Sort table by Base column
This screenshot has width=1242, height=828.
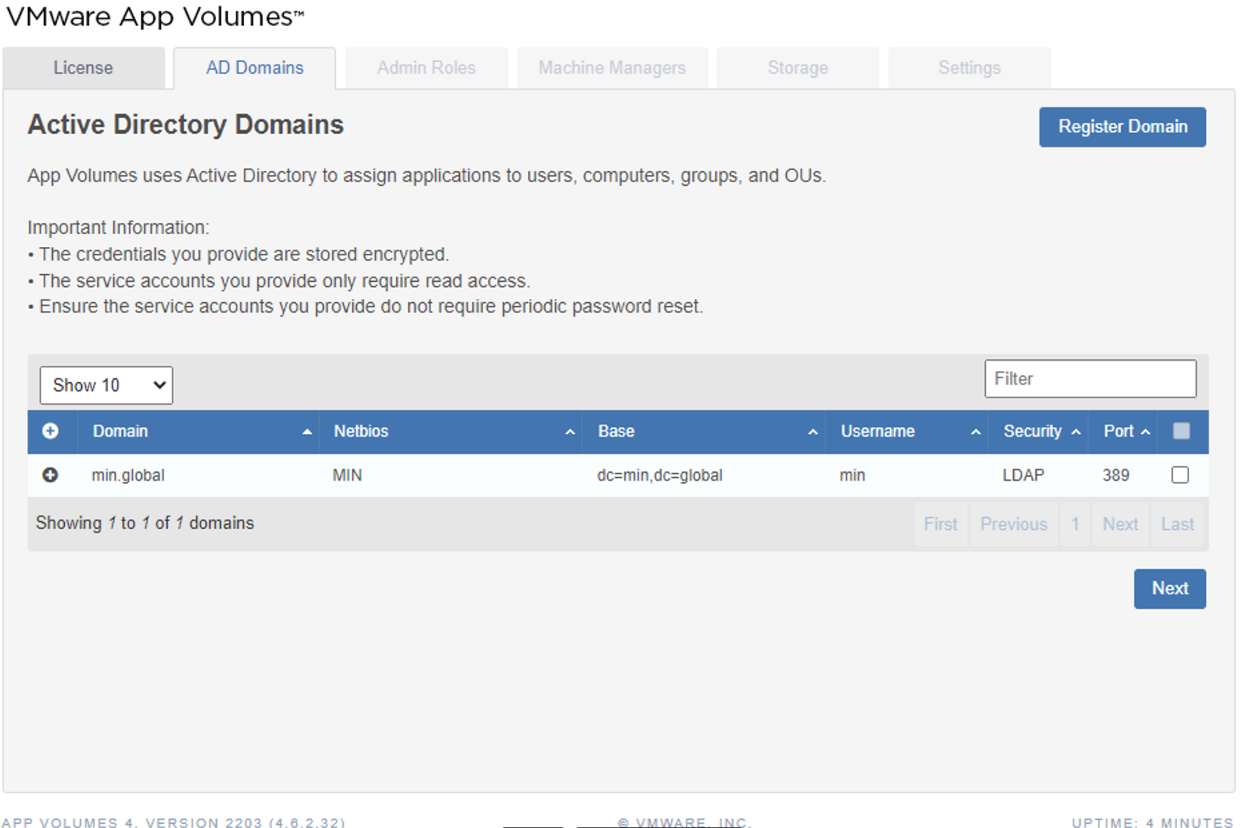(x=705, y=431)
